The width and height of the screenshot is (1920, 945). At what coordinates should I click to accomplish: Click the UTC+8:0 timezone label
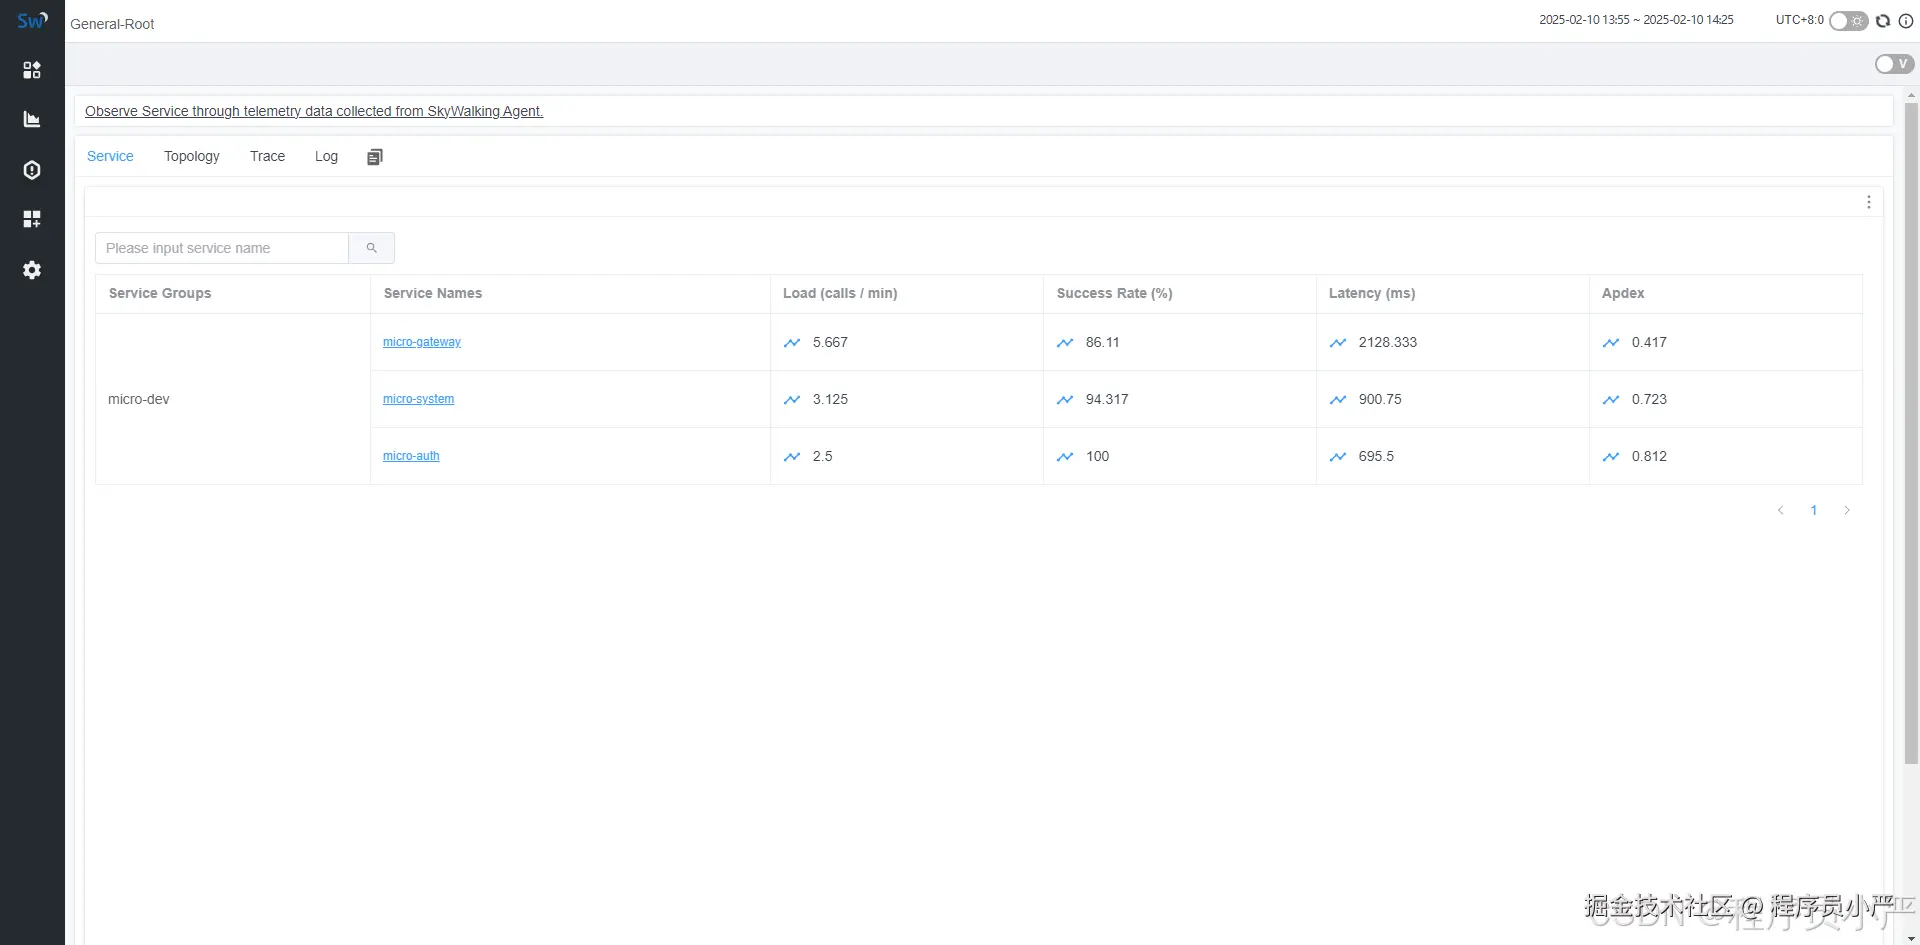coord(1800,20)
